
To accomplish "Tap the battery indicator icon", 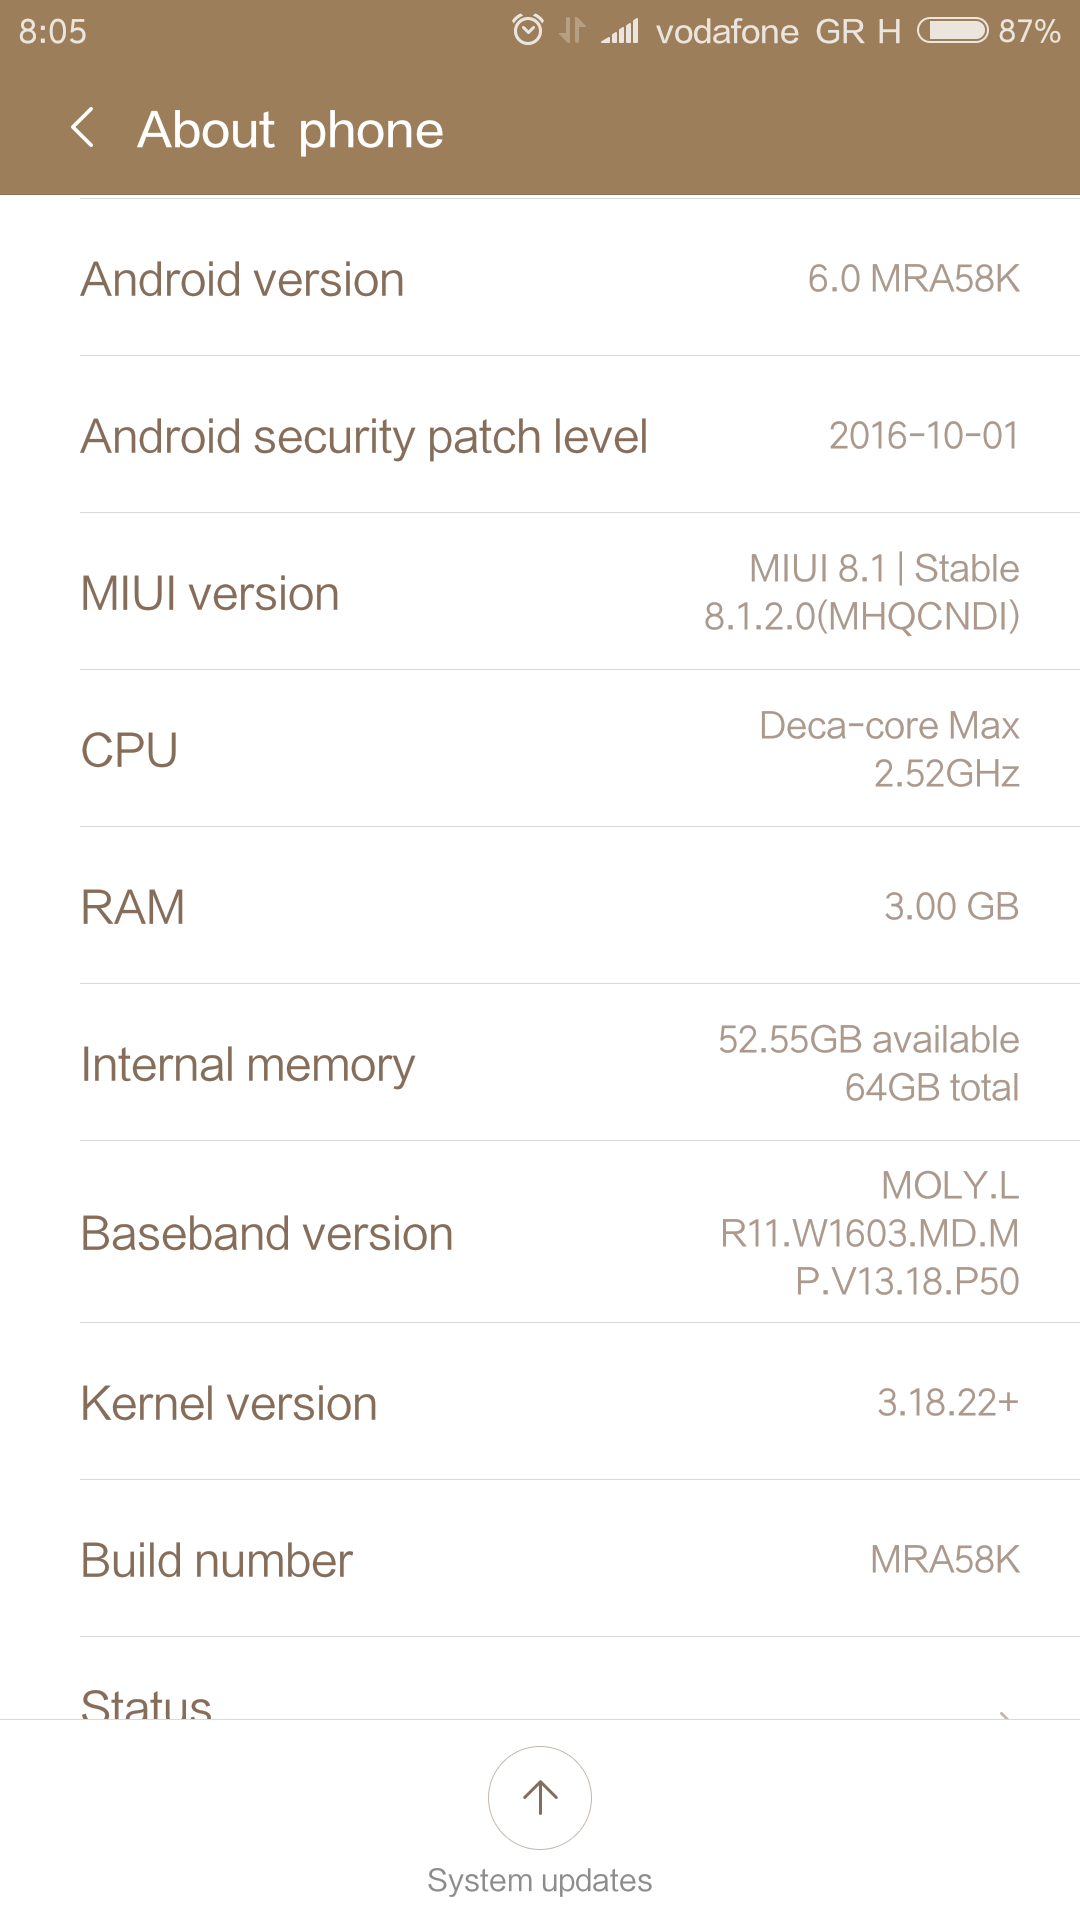I will pyautogui.click(x=952, y=31).
